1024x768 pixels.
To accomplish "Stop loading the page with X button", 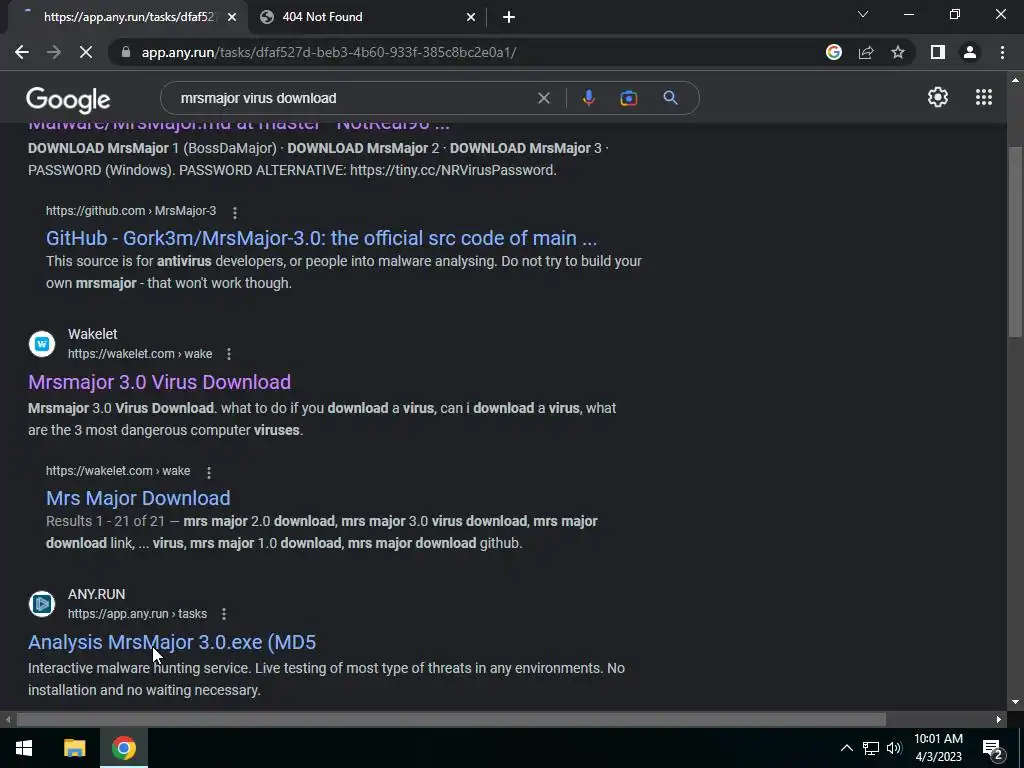I will tap(86, 52).
